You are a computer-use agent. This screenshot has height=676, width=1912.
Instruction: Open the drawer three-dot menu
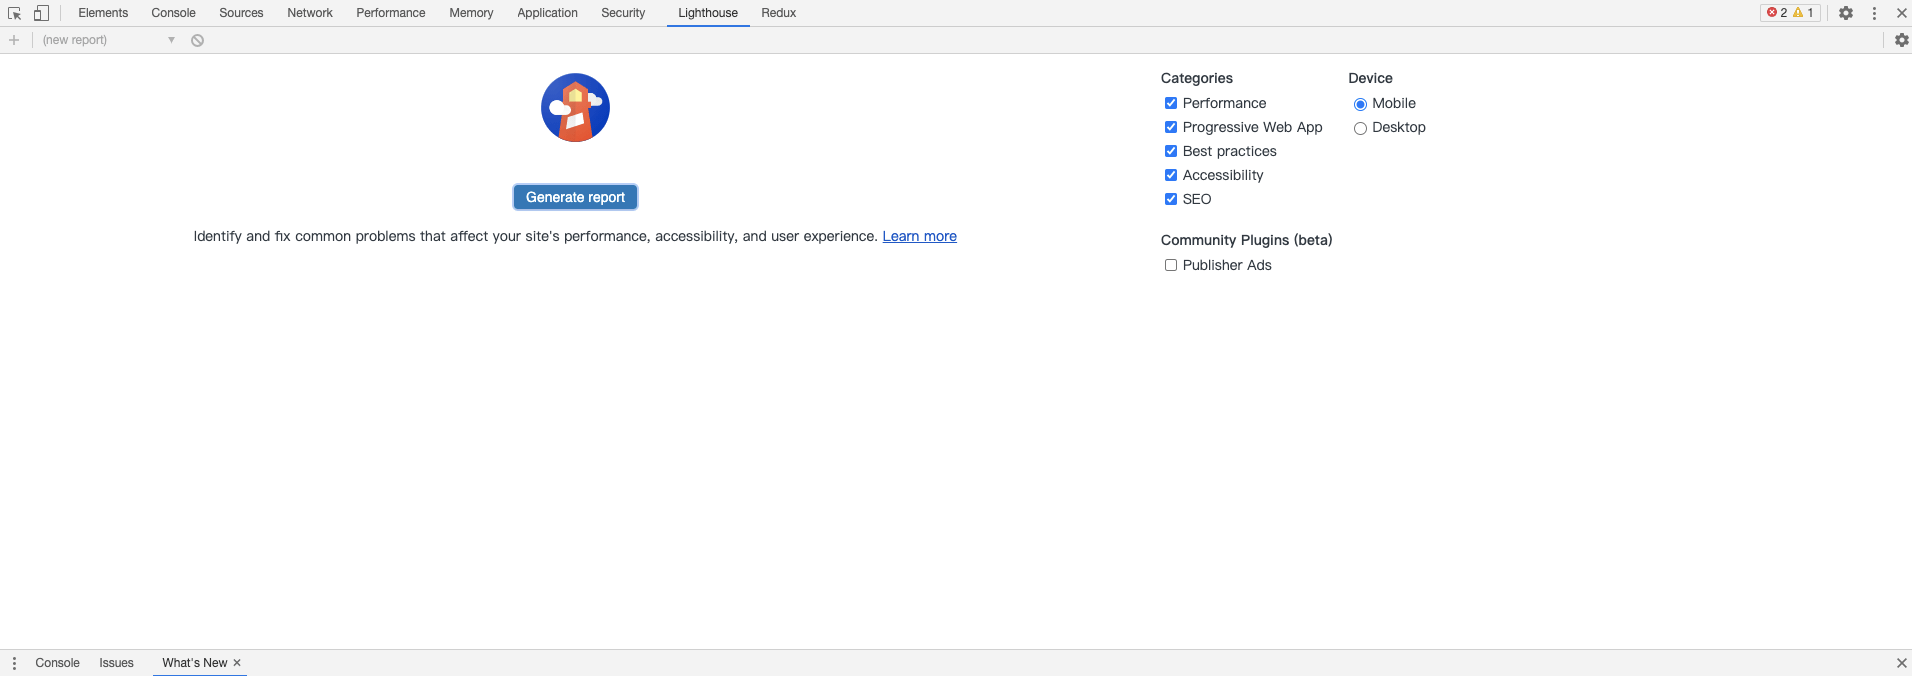[x=14, y=663]
